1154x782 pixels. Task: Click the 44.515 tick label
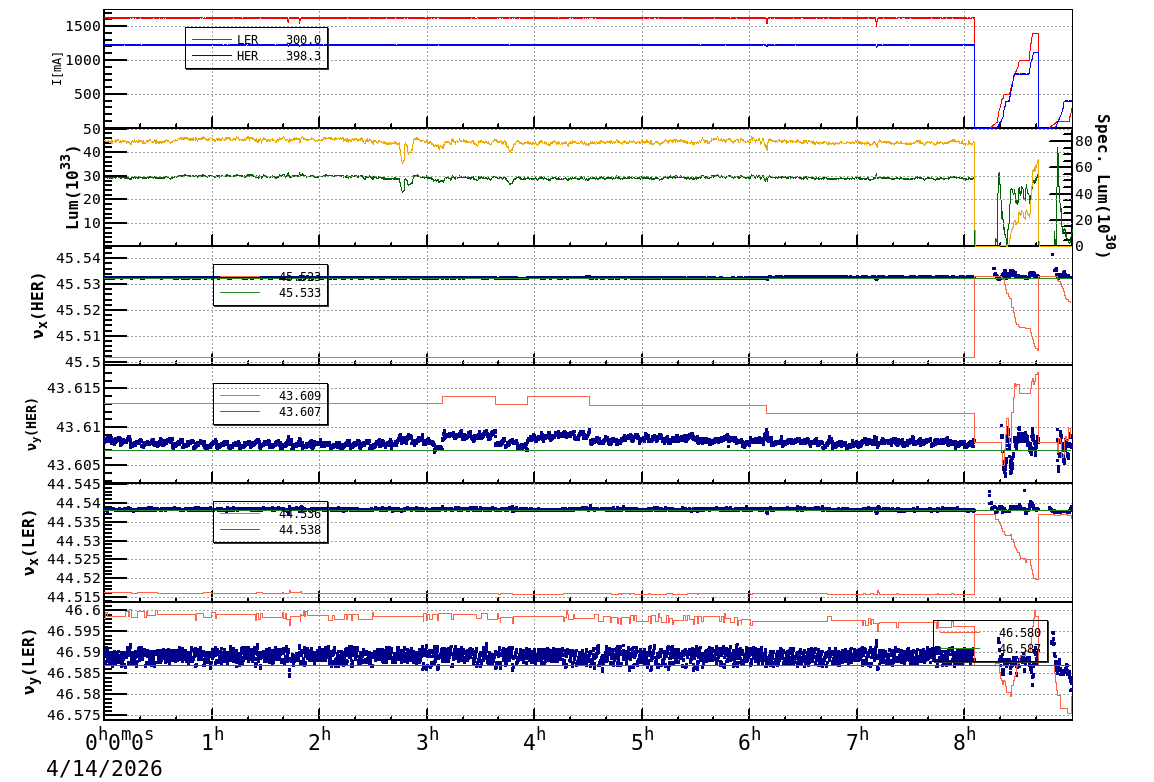tap(74, 597)
